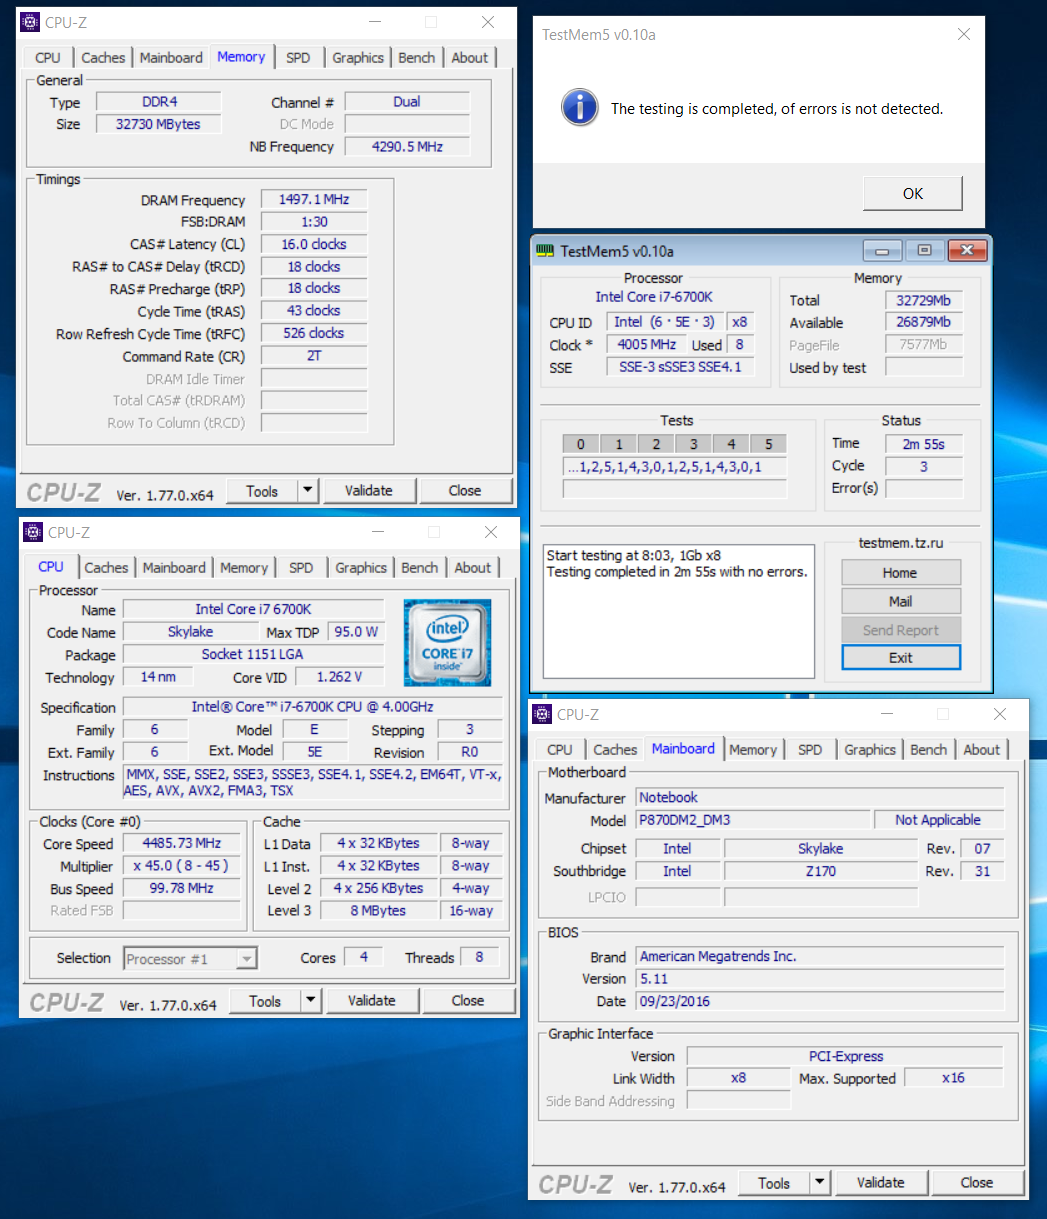The height and width of the screenshot is (1219, 1047).
Task: Switch to the Memory tab in the CPU window
Action: (244, 568)
